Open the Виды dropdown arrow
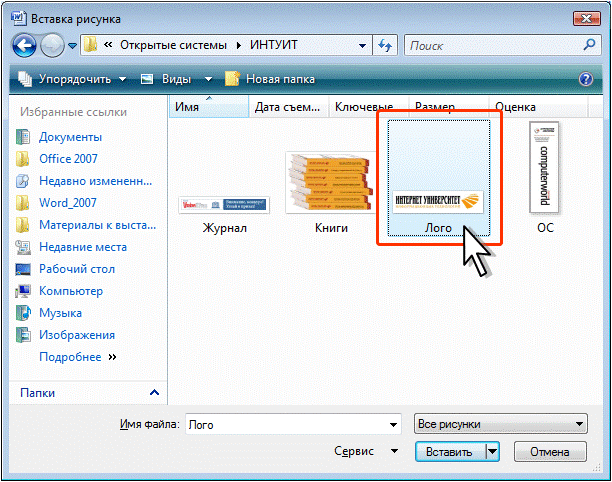612x482 pixels. point(208,79)
